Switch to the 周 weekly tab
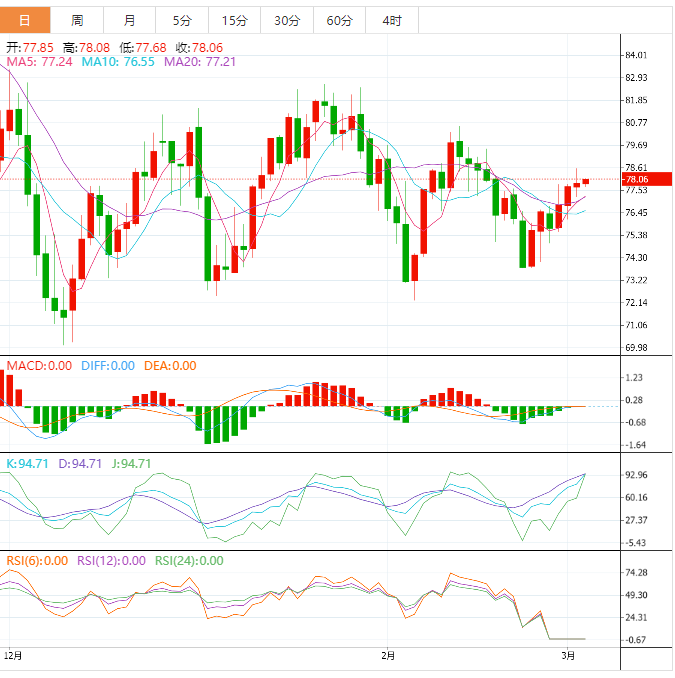The image size is (675, 678). pos(78,20)
